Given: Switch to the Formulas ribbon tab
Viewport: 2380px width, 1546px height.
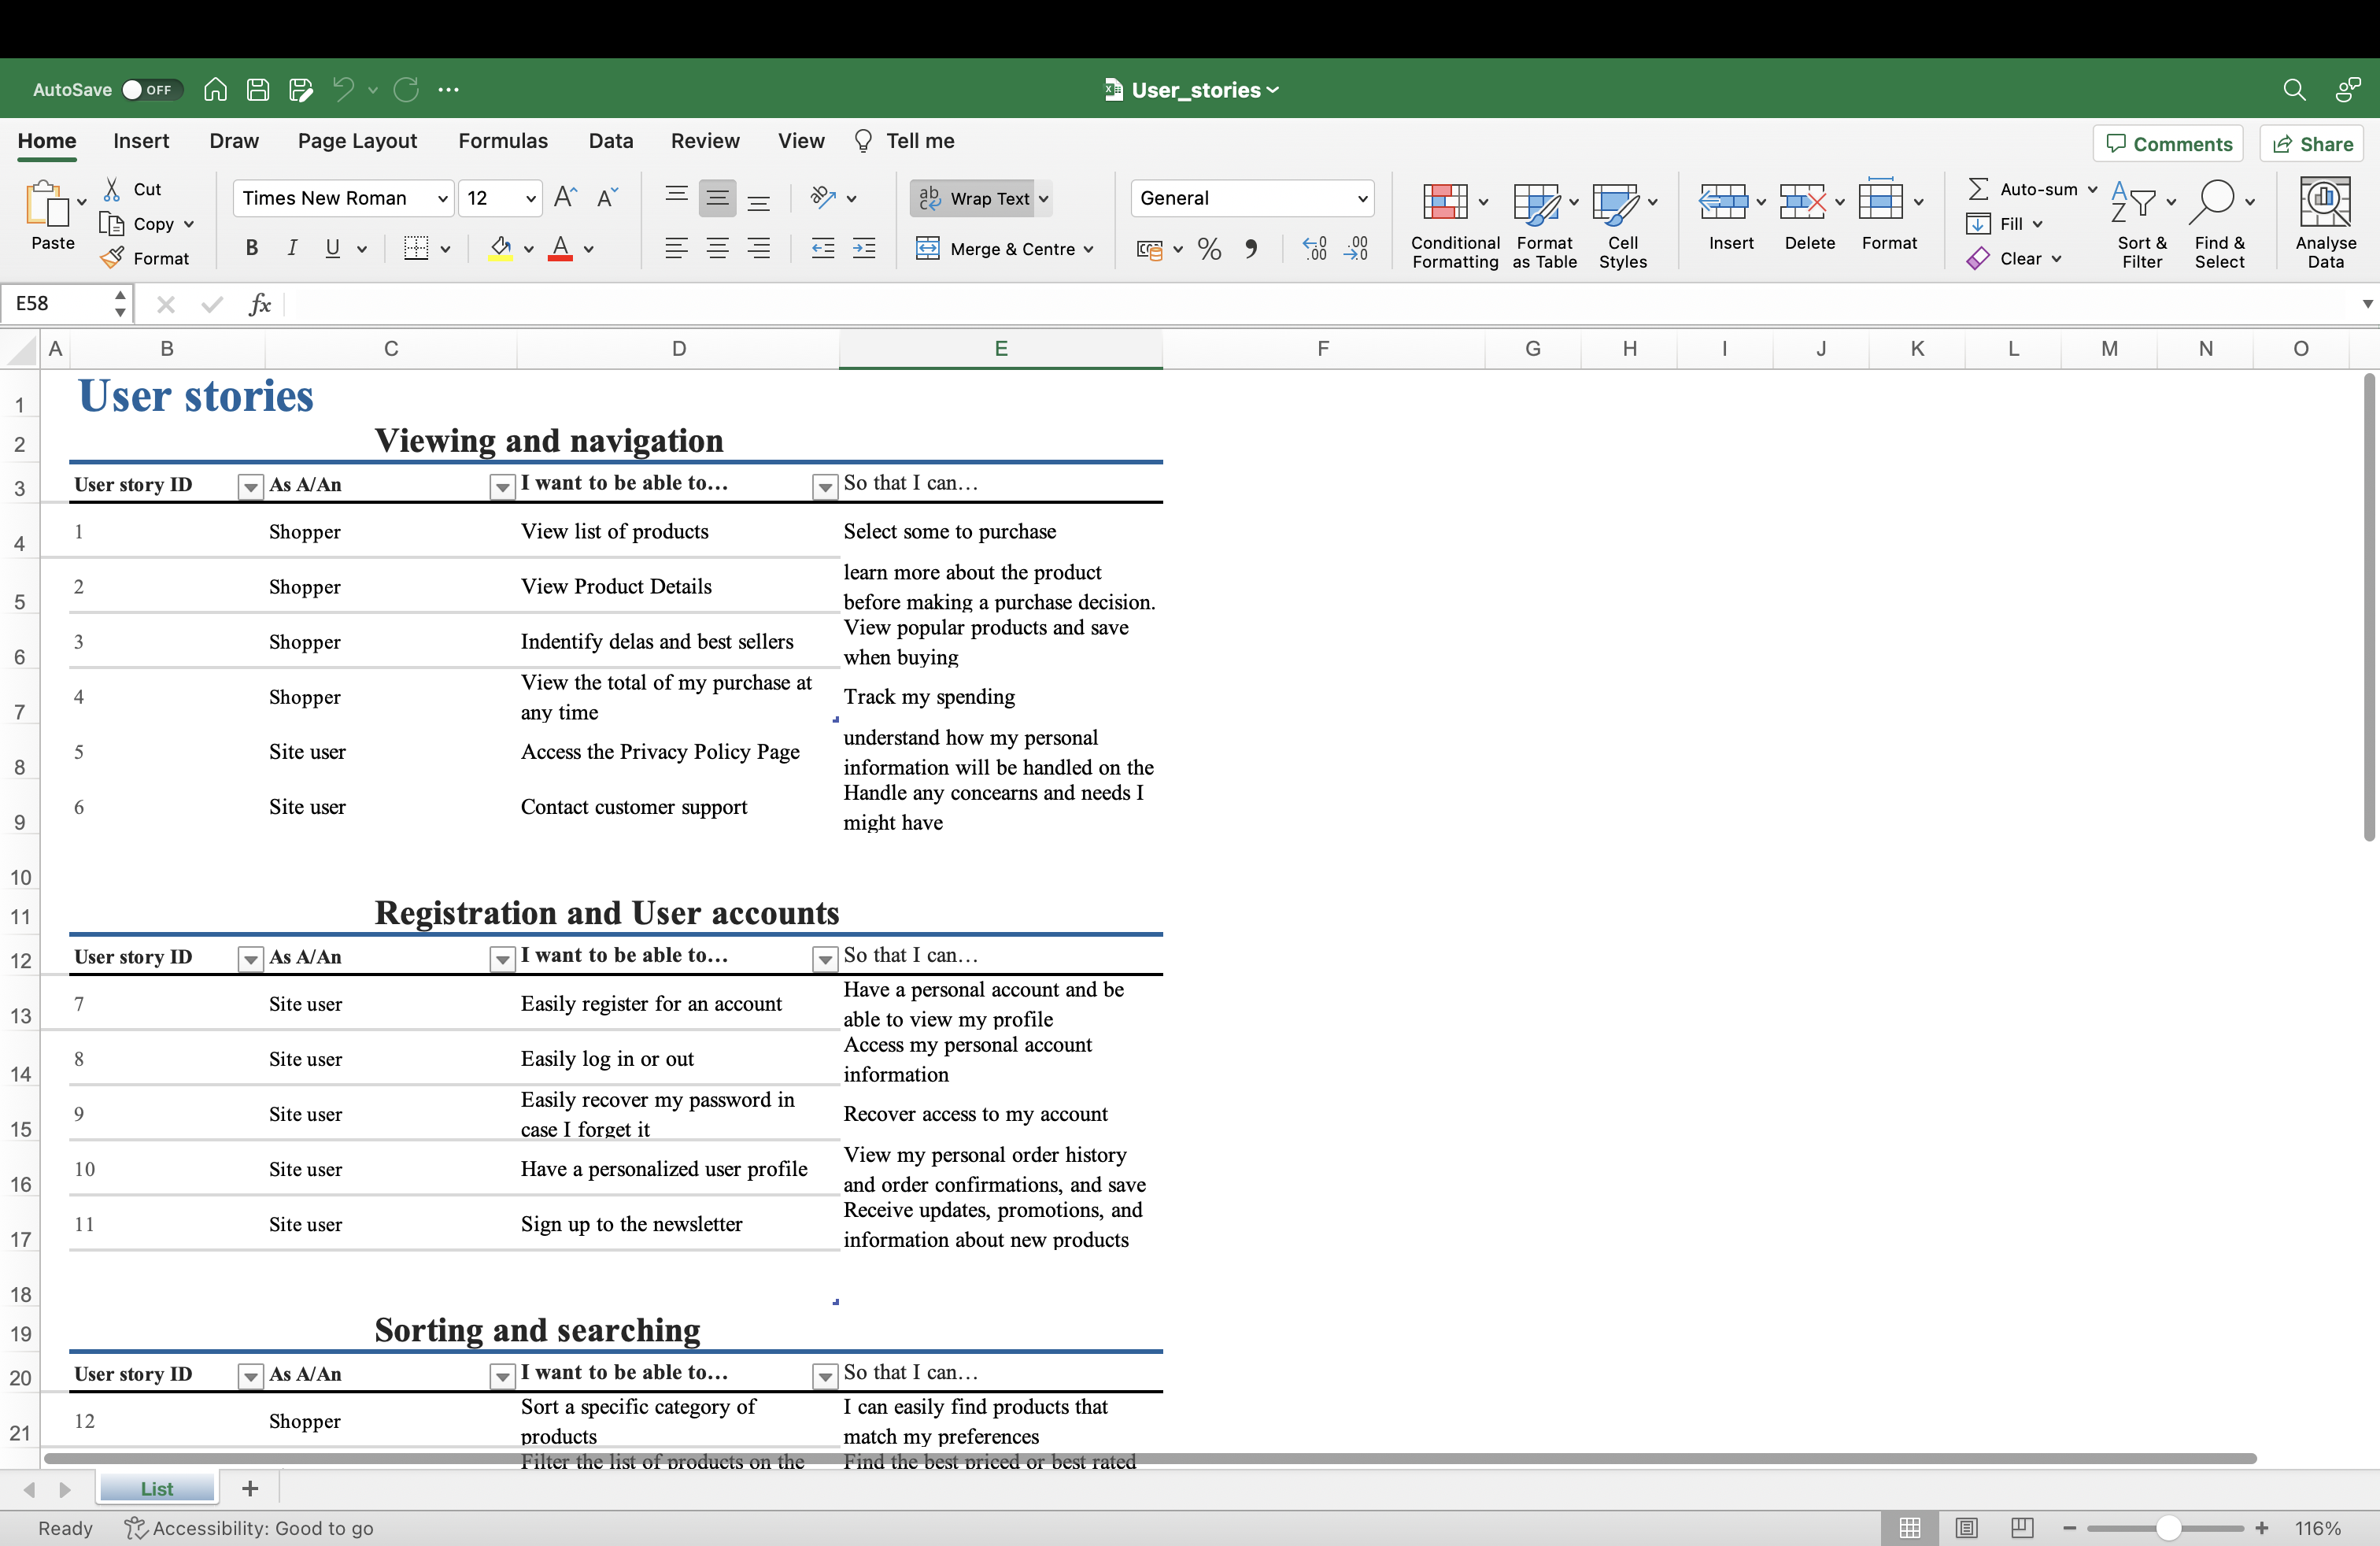Looking at the screenshot, I should [x=503, y=141].
